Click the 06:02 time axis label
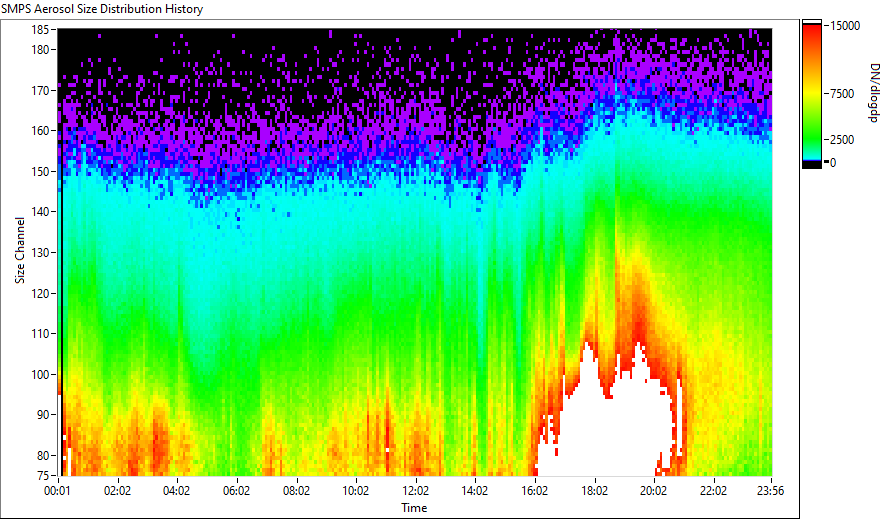Viewport: 884px width, 519px height. [x=236, y=491]
